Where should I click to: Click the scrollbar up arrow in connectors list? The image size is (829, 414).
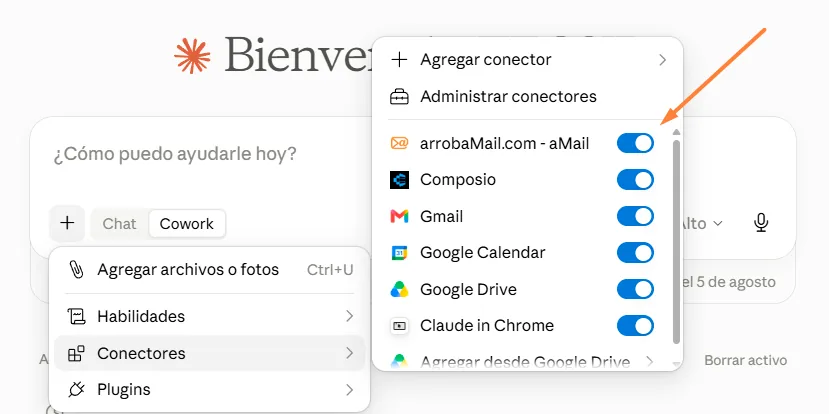pyautogui.click(x=676, y=132)
